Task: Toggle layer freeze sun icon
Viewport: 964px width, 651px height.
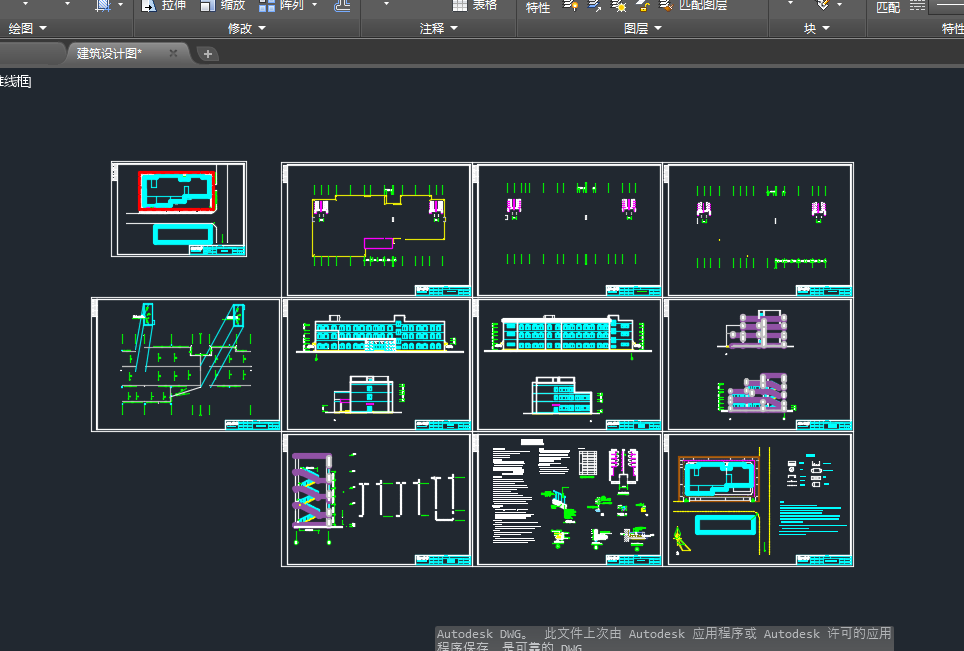Action: [619, 6]
